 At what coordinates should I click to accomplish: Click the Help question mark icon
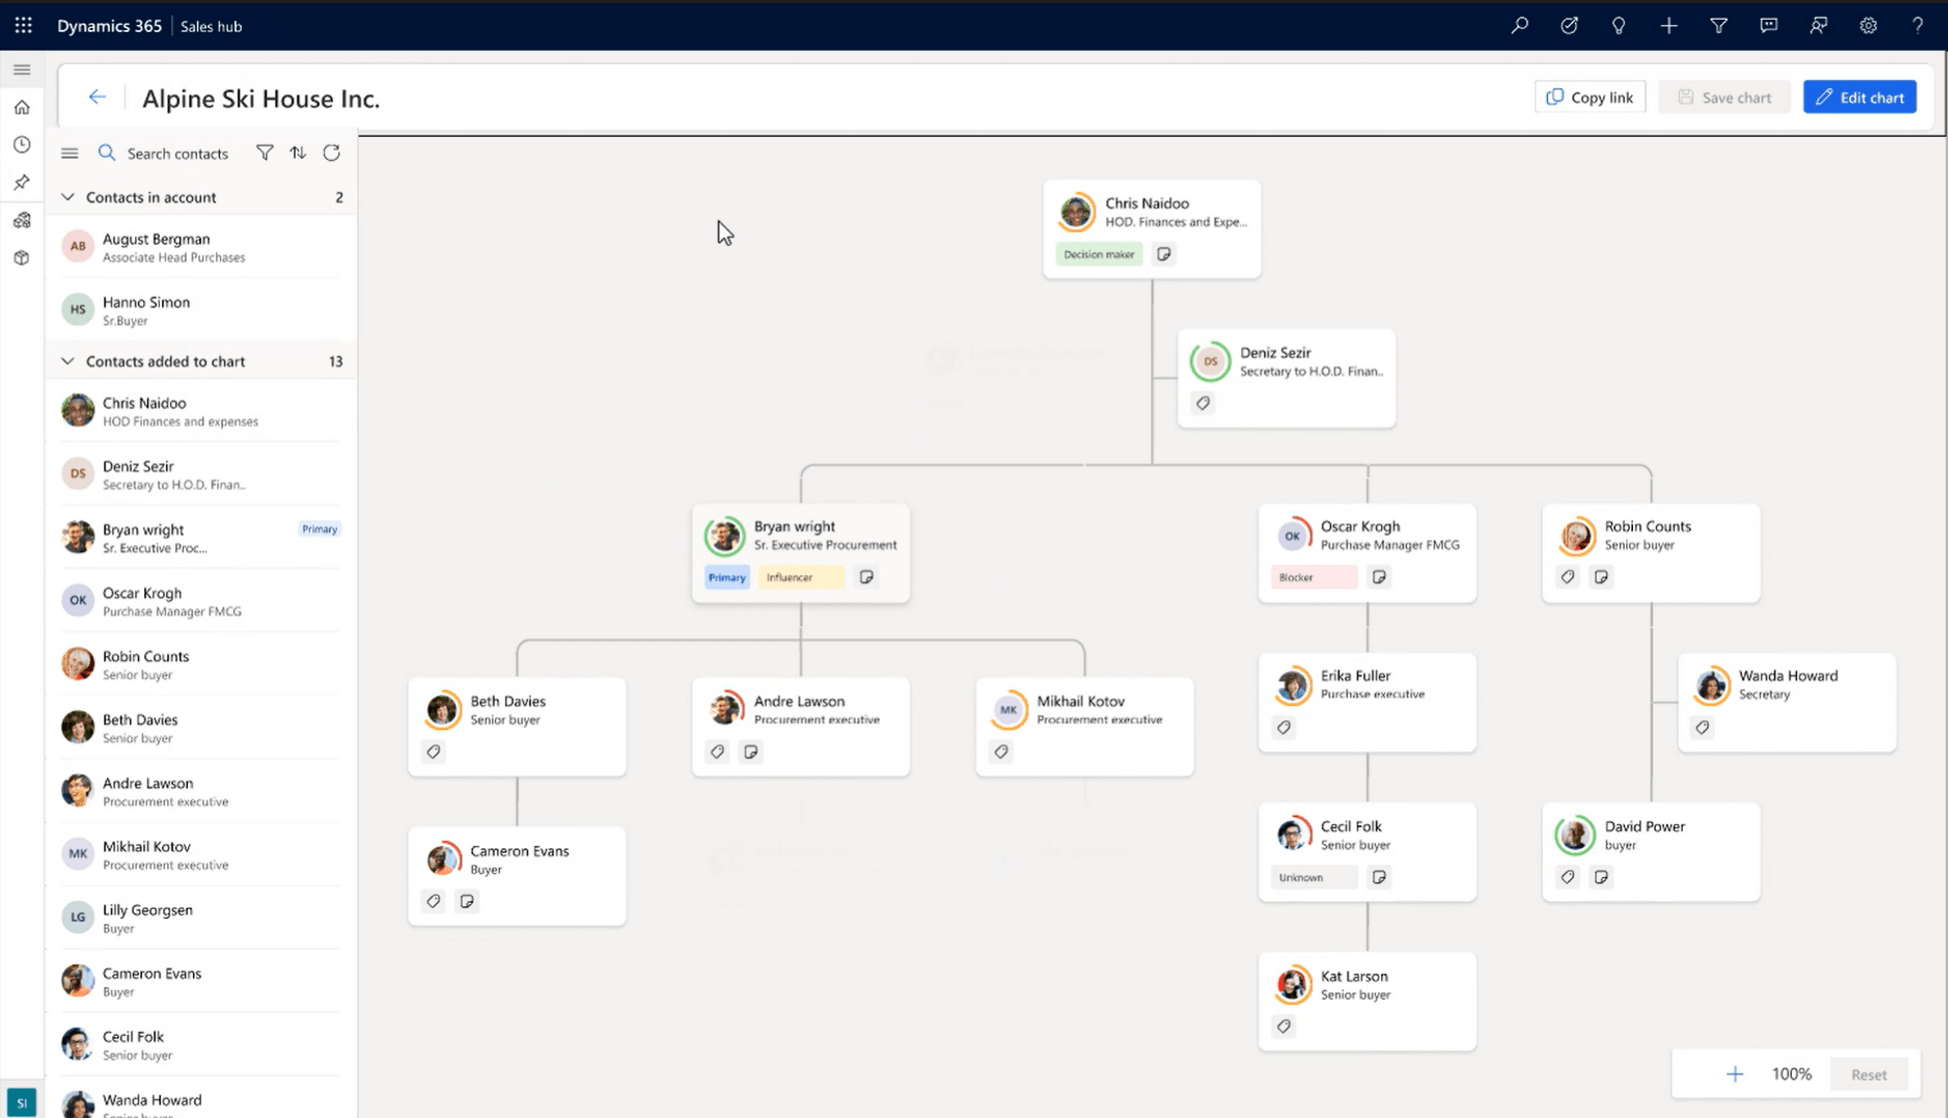(1918, 25)
